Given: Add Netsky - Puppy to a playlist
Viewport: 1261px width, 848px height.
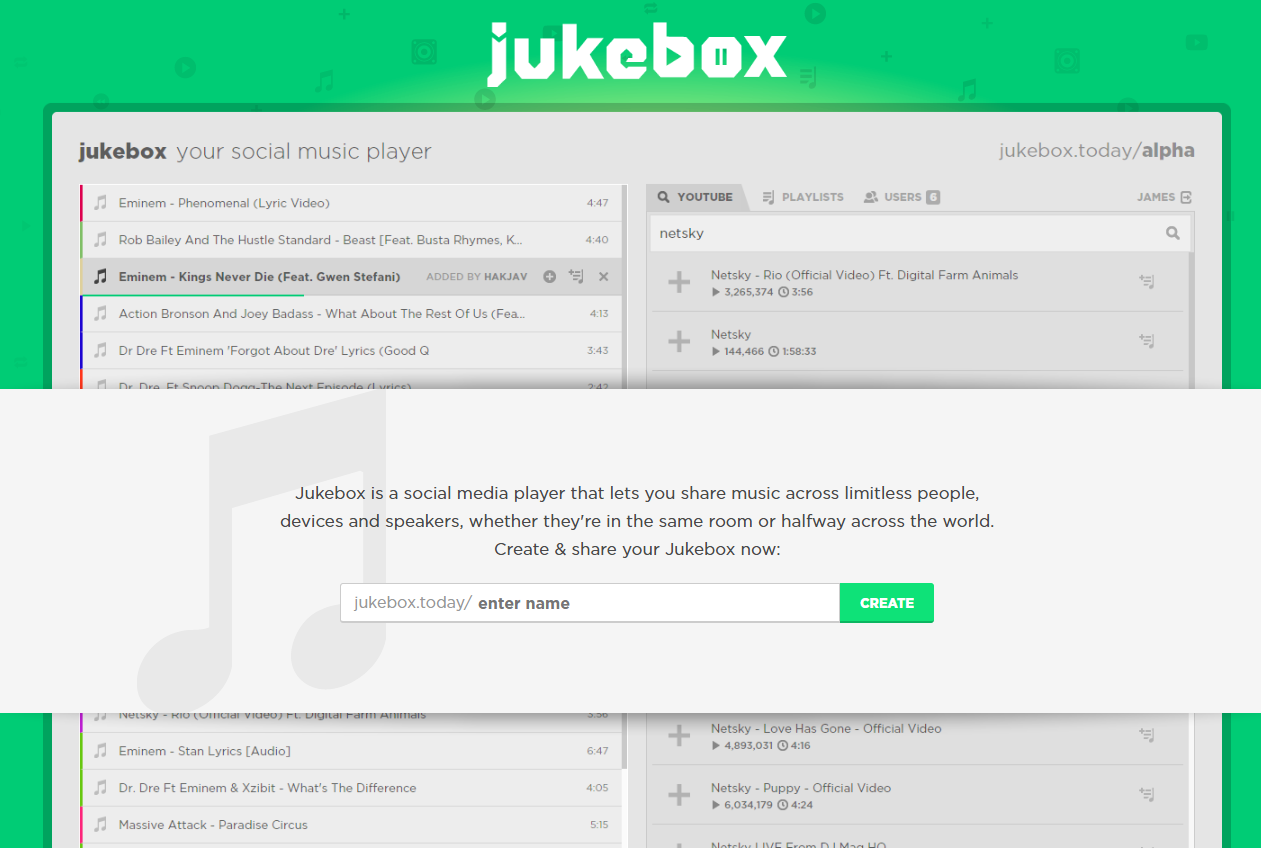Looking at the screenshot, I should [1146, 793].
